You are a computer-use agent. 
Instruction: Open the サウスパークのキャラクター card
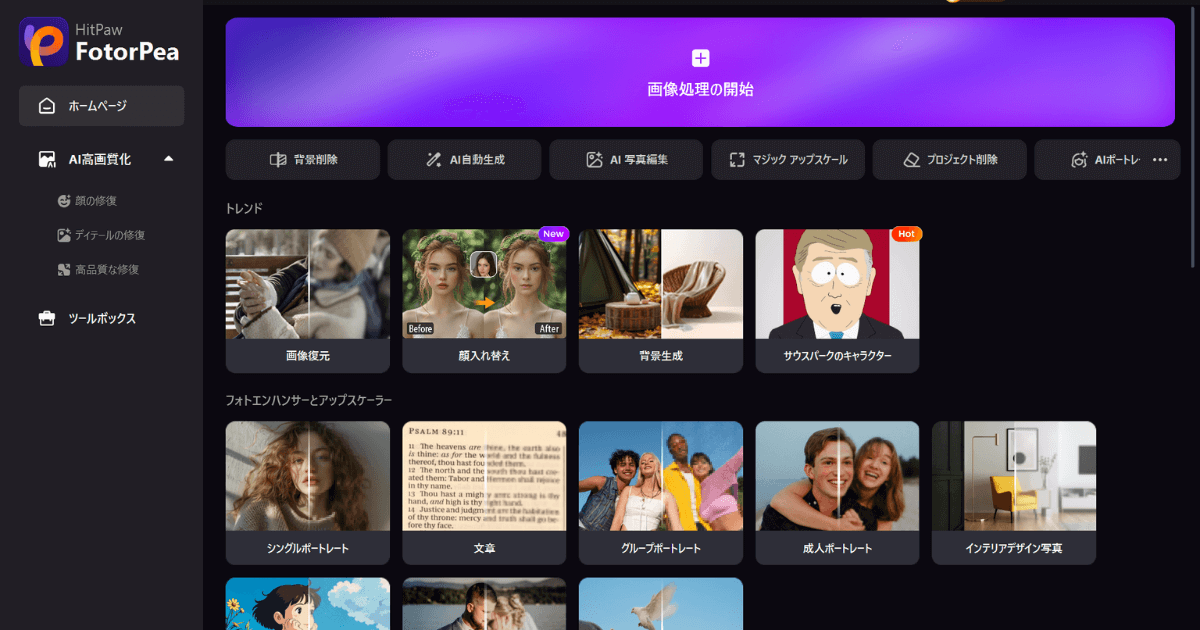click(837, 300)
